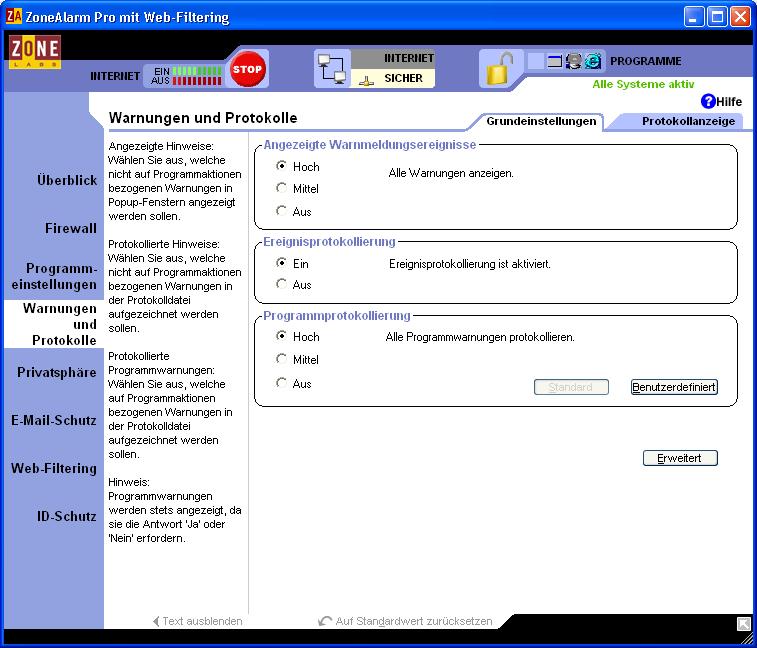
Task: Open the Privatsphäre section
Action: 56,372
